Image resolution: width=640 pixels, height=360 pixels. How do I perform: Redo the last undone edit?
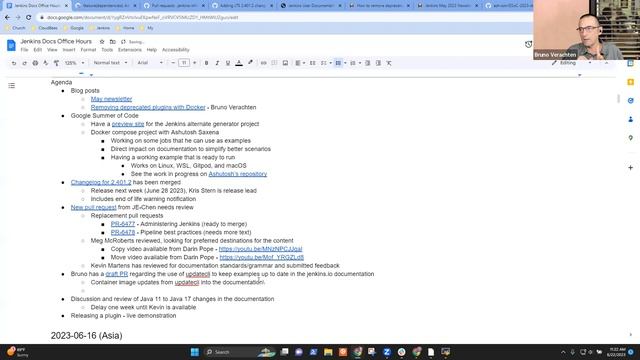click(24, 63)
